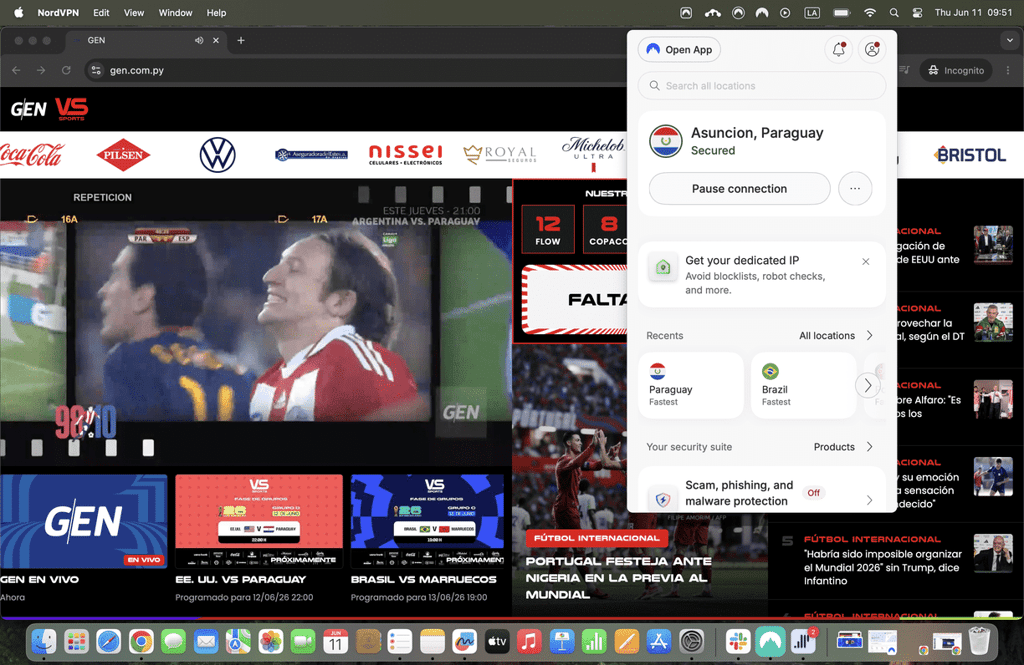
Task: Open Slack from the Dock
Action: pyautogui.click(x=738, y=642)
